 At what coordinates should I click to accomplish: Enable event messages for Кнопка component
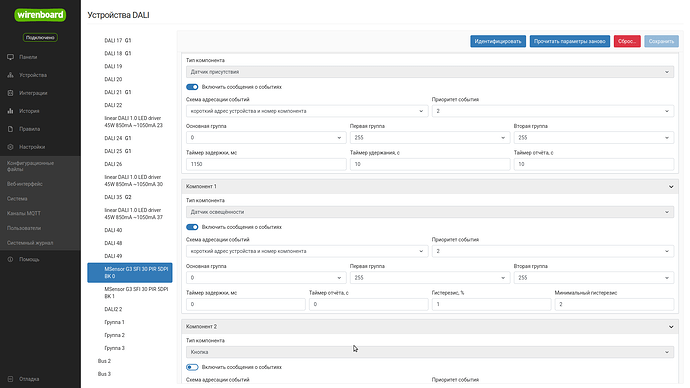pyautogui.click(x=192, y=367)
